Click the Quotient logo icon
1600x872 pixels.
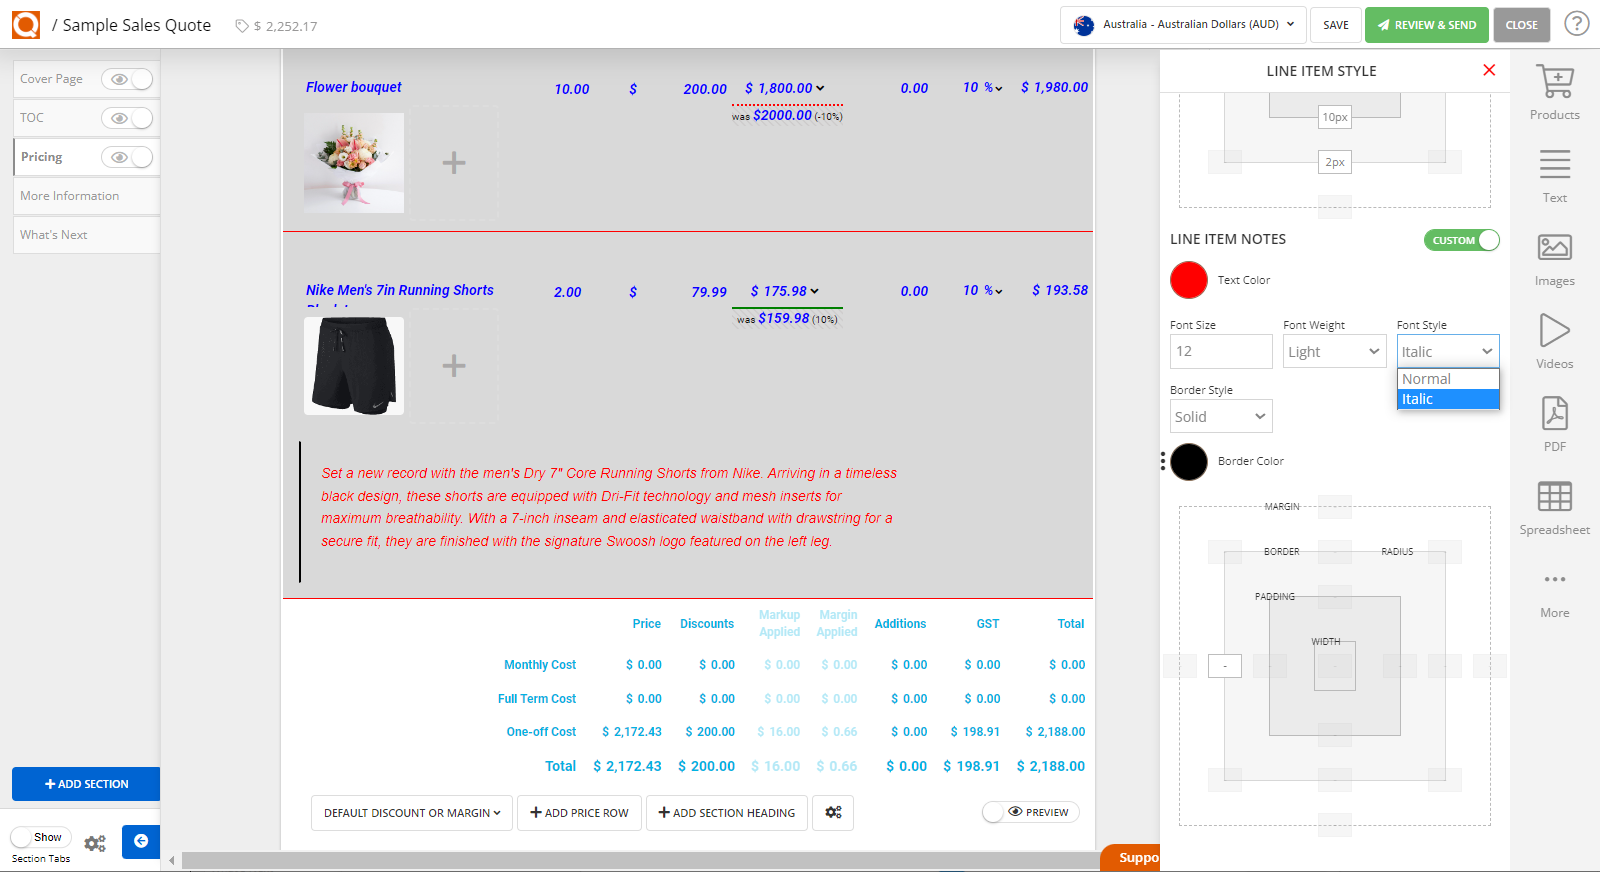26,25
